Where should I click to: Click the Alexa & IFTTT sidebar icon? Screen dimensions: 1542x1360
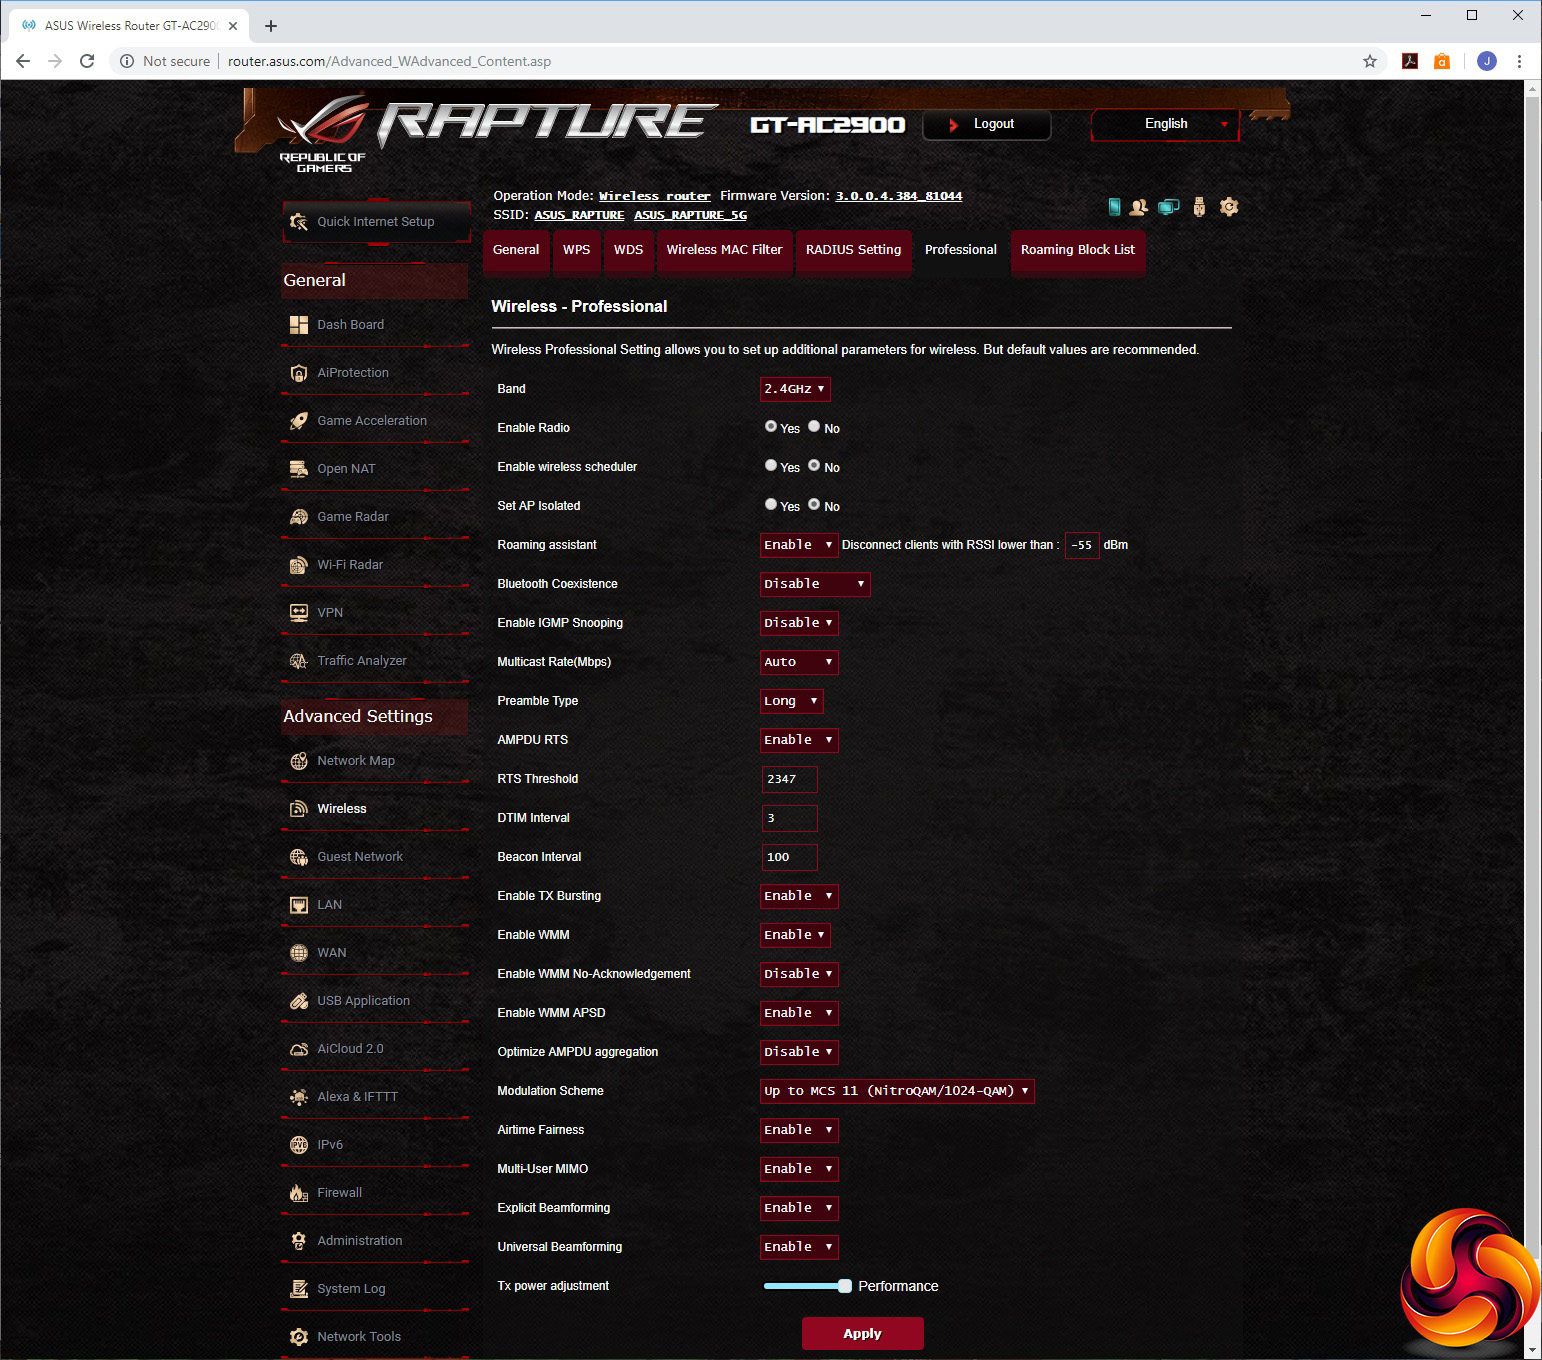(298, 1097)
